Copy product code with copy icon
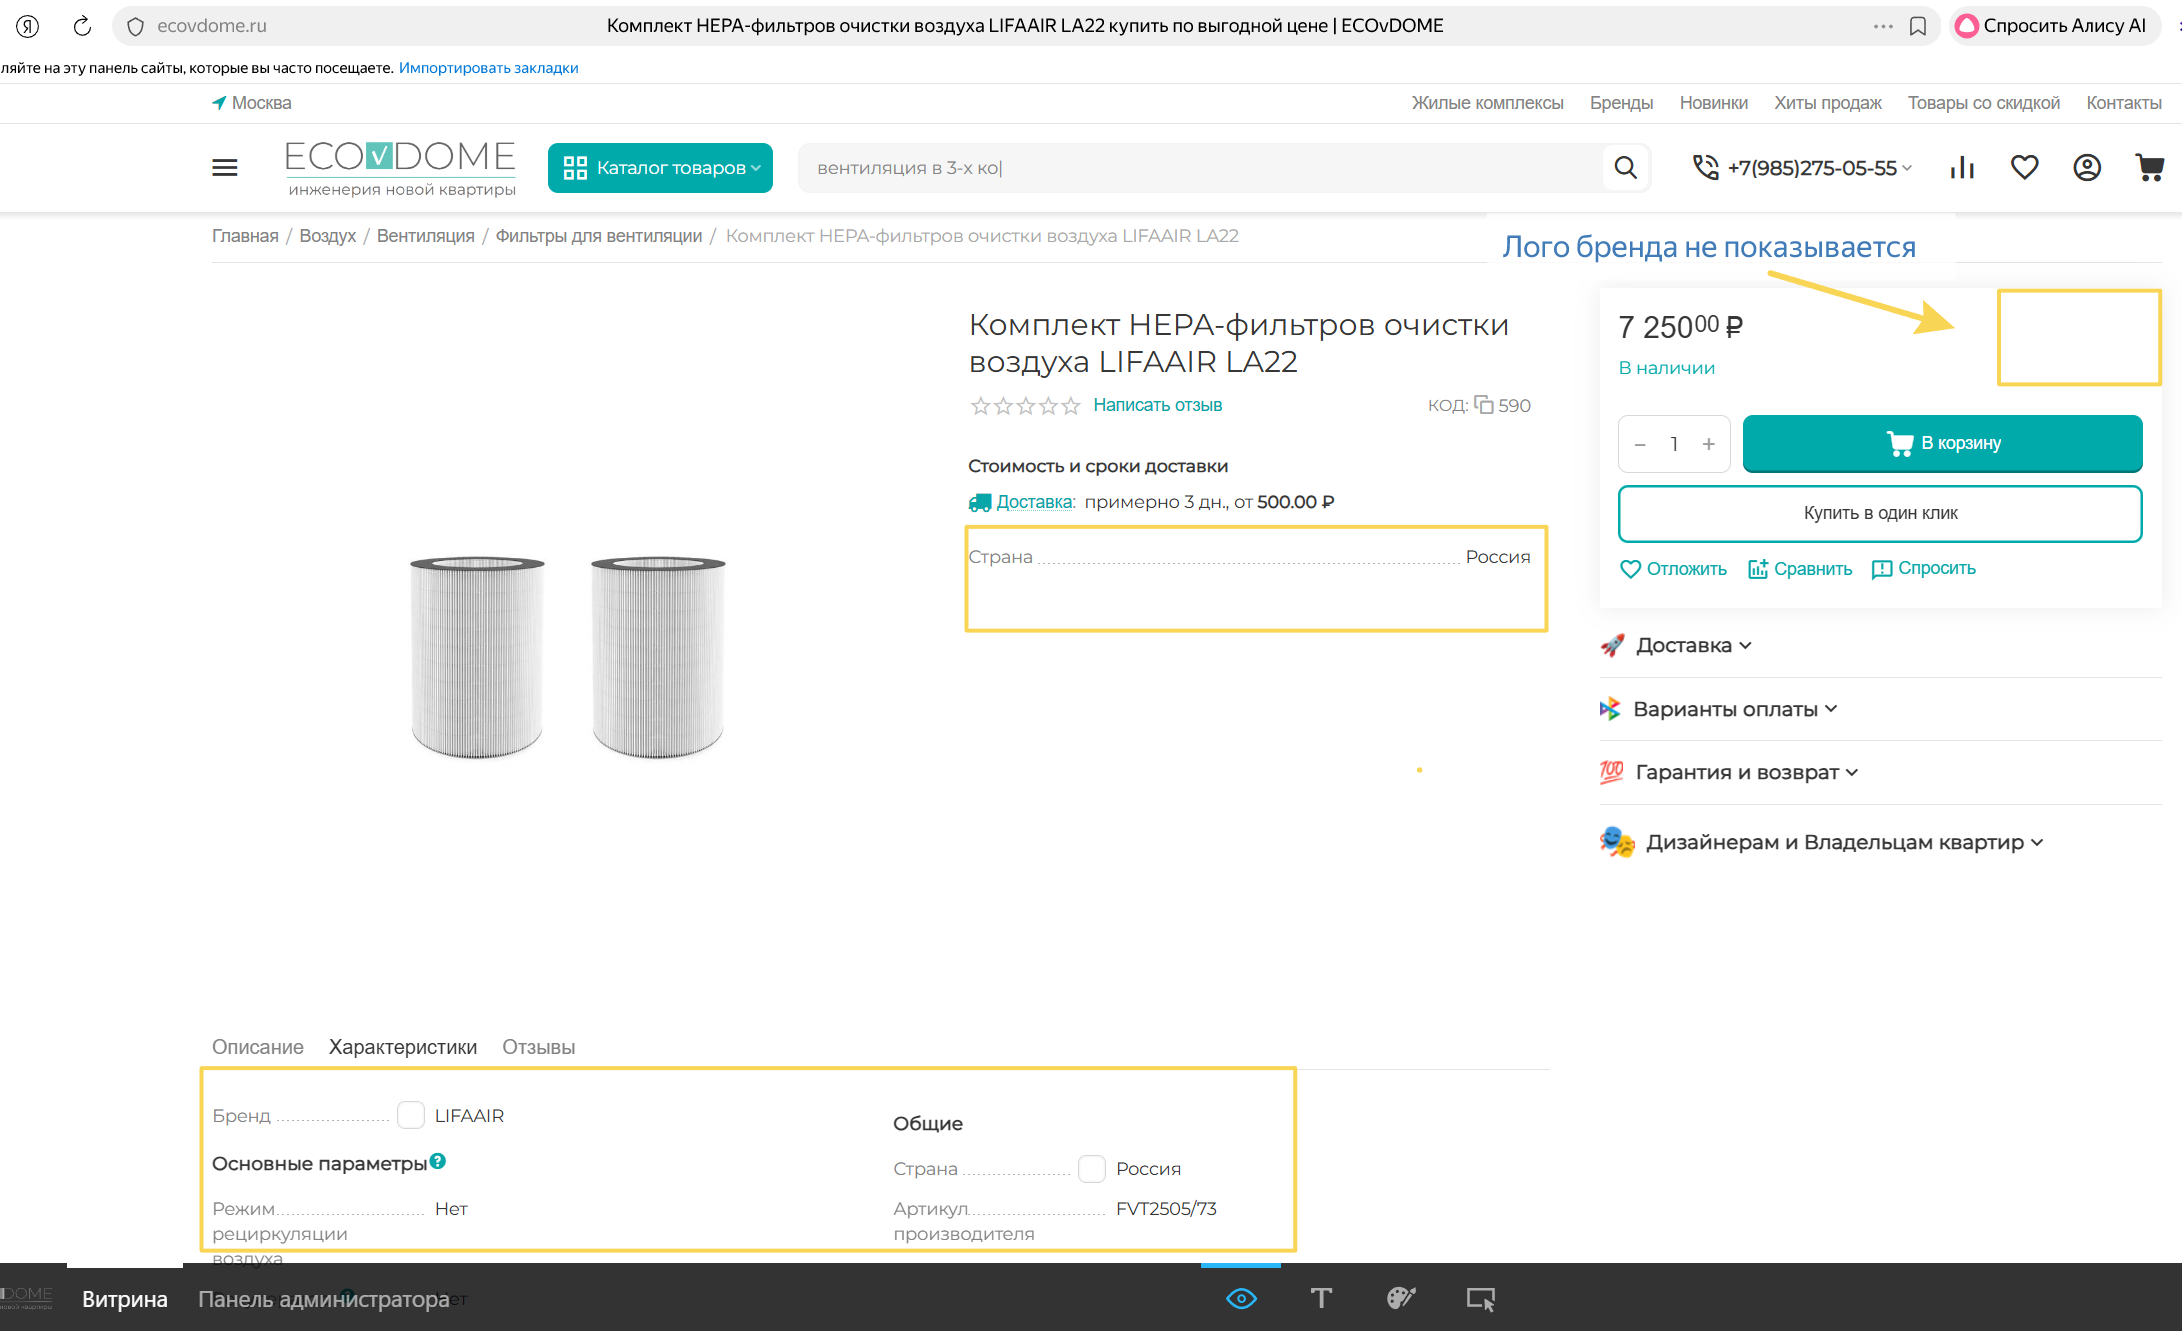The width and height of the screenshot is (2182, 1331). 1484,405
